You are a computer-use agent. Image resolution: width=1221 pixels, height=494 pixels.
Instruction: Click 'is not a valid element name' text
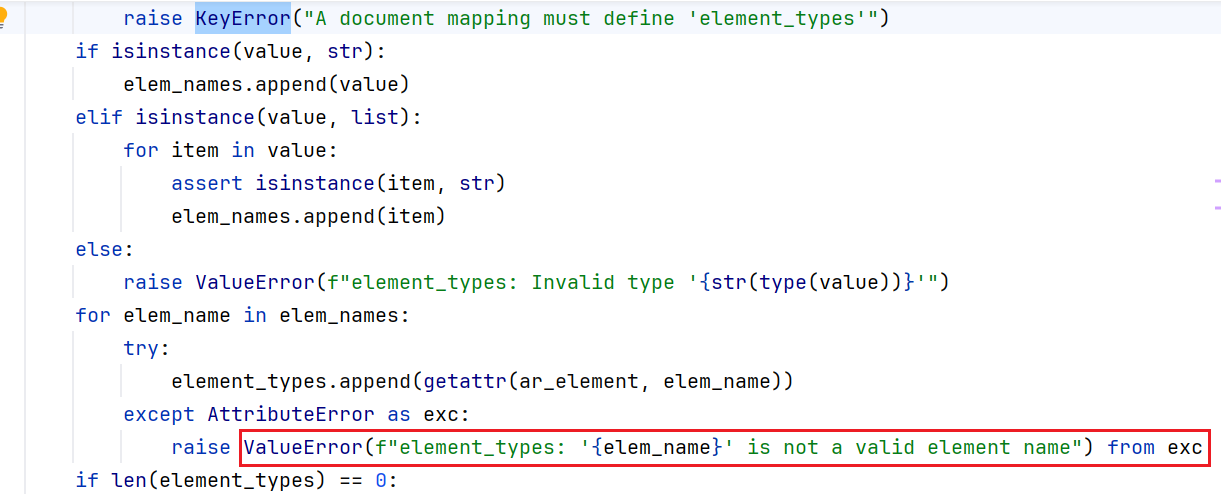pyautogui.click(x=909, y=447)
